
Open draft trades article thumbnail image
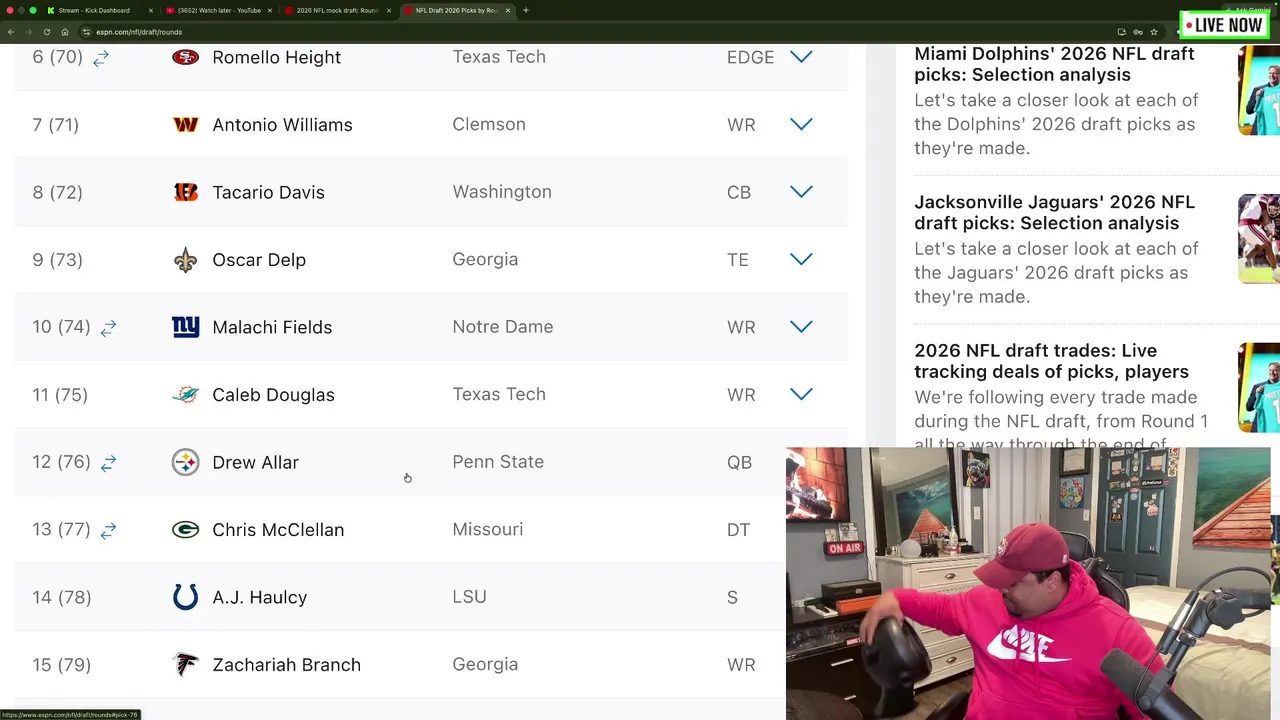click(x=1259, y=388)
